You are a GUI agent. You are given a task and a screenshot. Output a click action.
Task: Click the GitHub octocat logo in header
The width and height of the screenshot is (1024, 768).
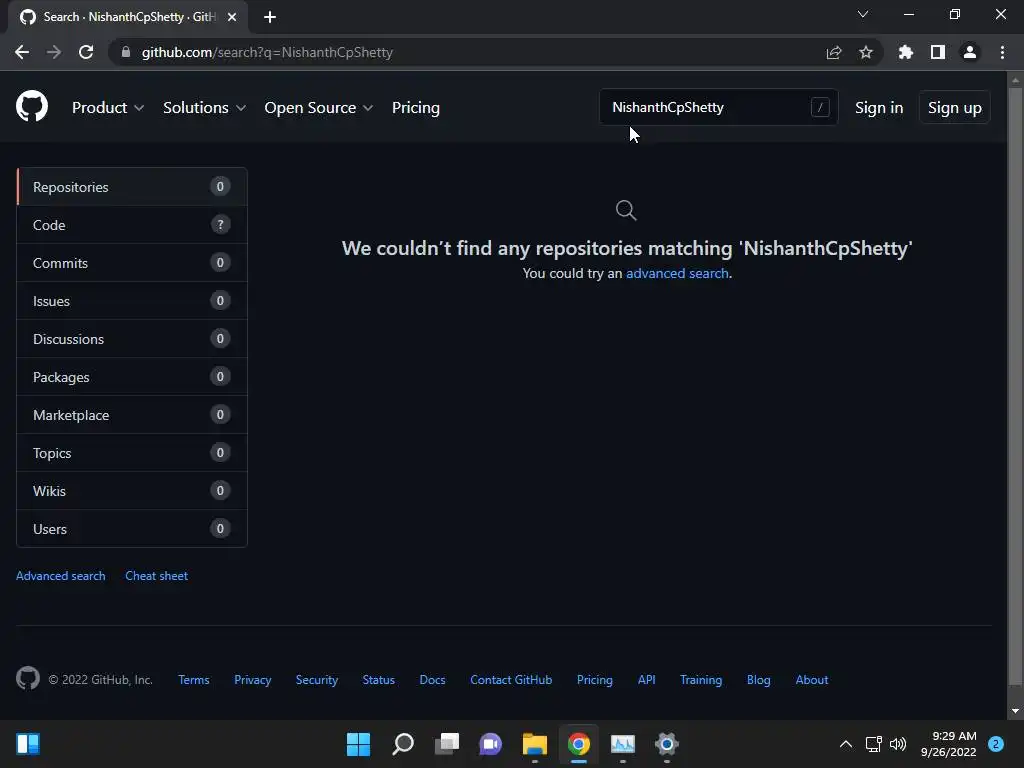tap(31, 106)
